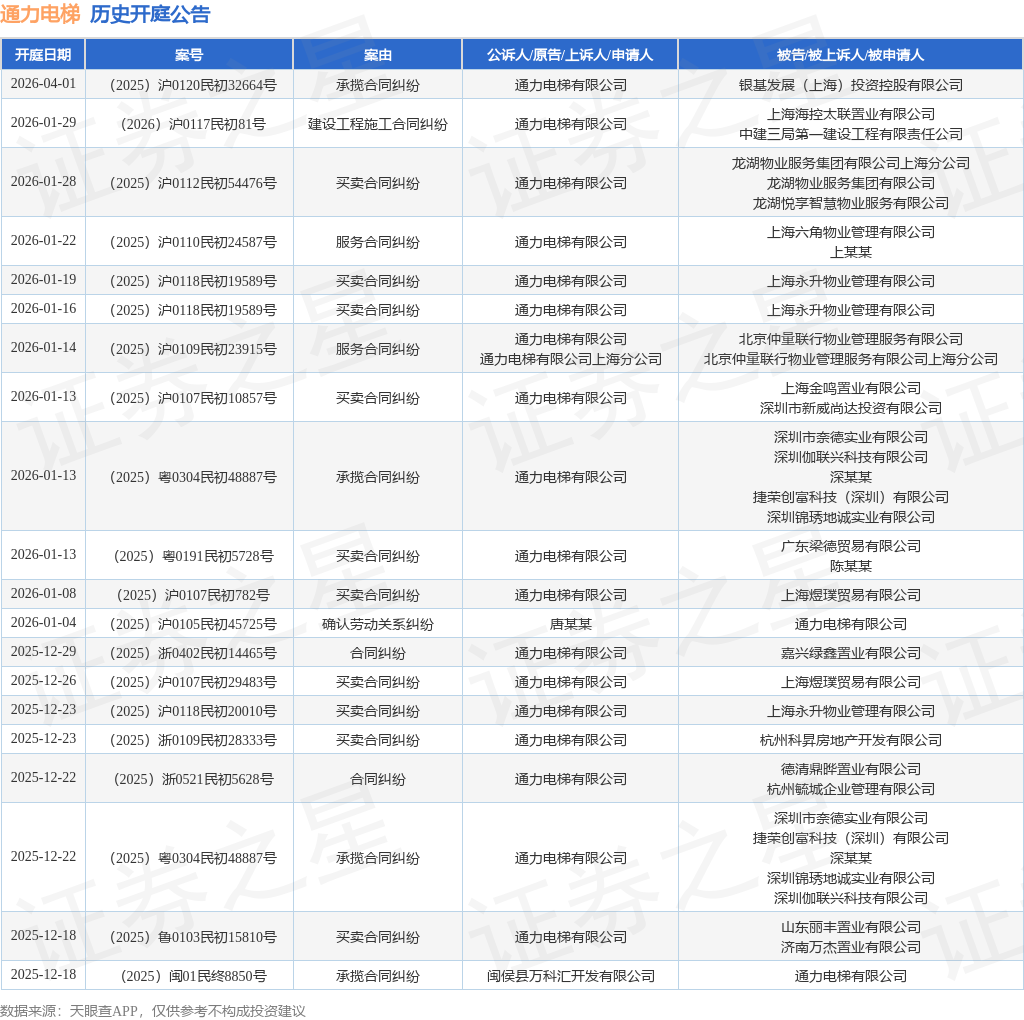Click the 确认劳动关系纠纷 cause cell
Viewport: 1024px width, 1020px height.
[377, 624]
